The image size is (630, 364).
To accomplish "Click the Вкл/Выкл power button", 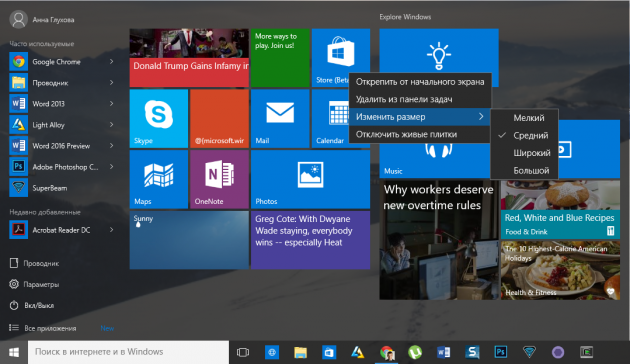I will pos(32,305).
